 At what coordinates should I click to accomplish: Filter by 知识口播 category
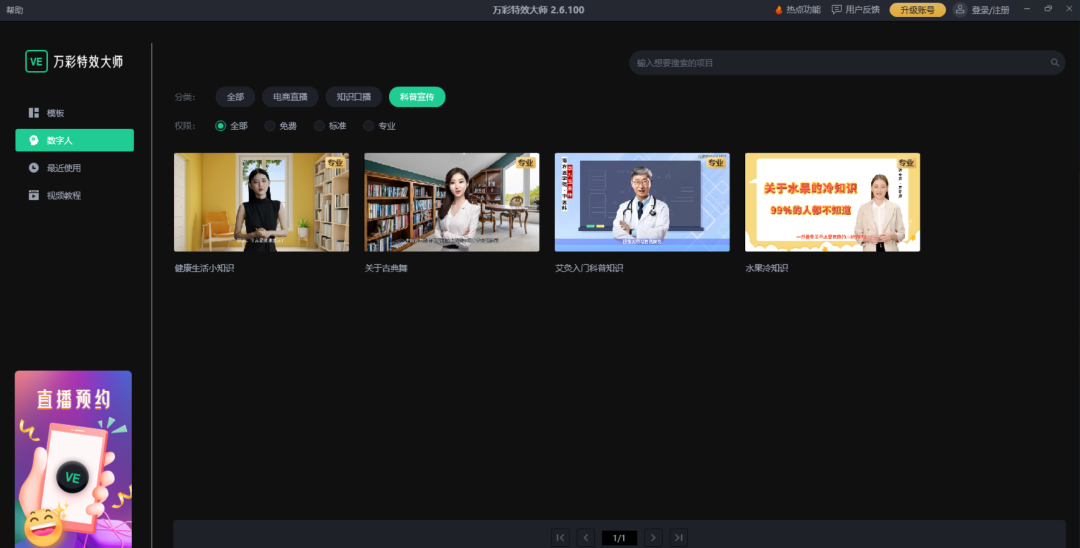coord(353,97)
